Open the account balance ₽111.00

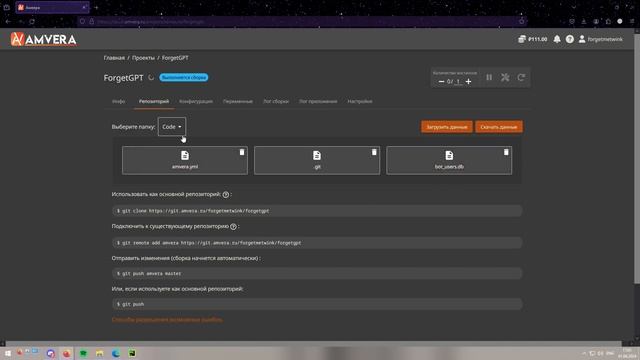[x=533, y=39]
